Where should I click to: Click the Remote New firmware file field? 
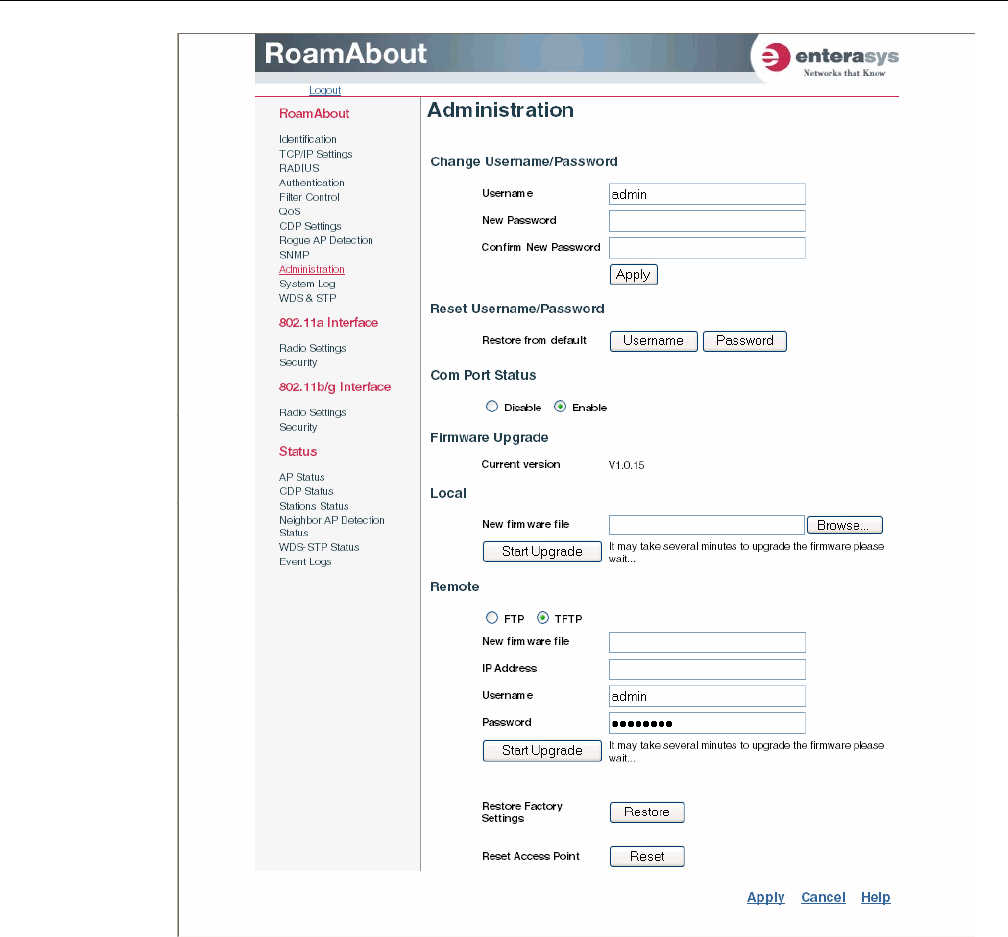[707, 642]
